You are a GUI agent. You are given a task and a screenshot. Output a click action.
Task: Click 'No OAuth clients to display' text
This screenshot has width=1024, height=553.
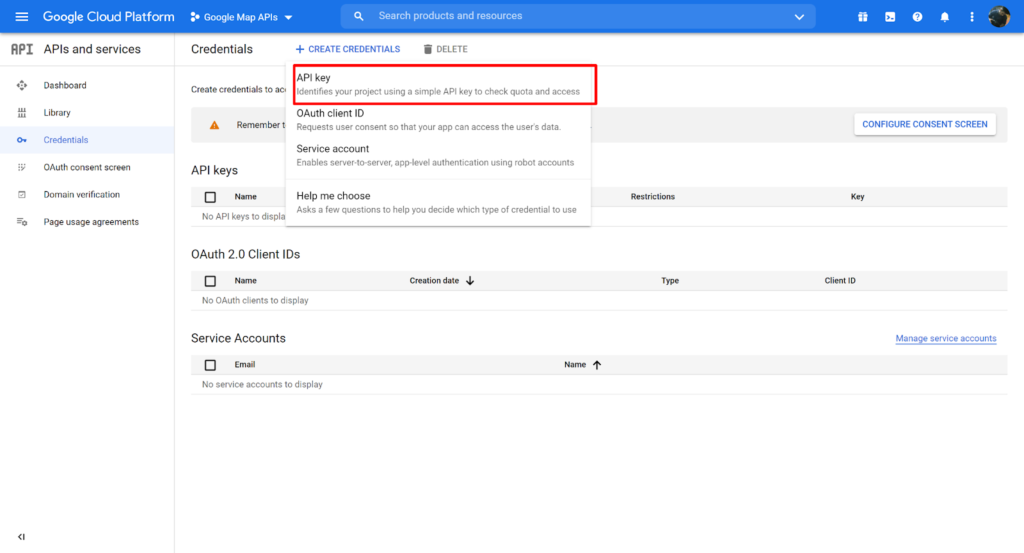(x=255, y=300)
